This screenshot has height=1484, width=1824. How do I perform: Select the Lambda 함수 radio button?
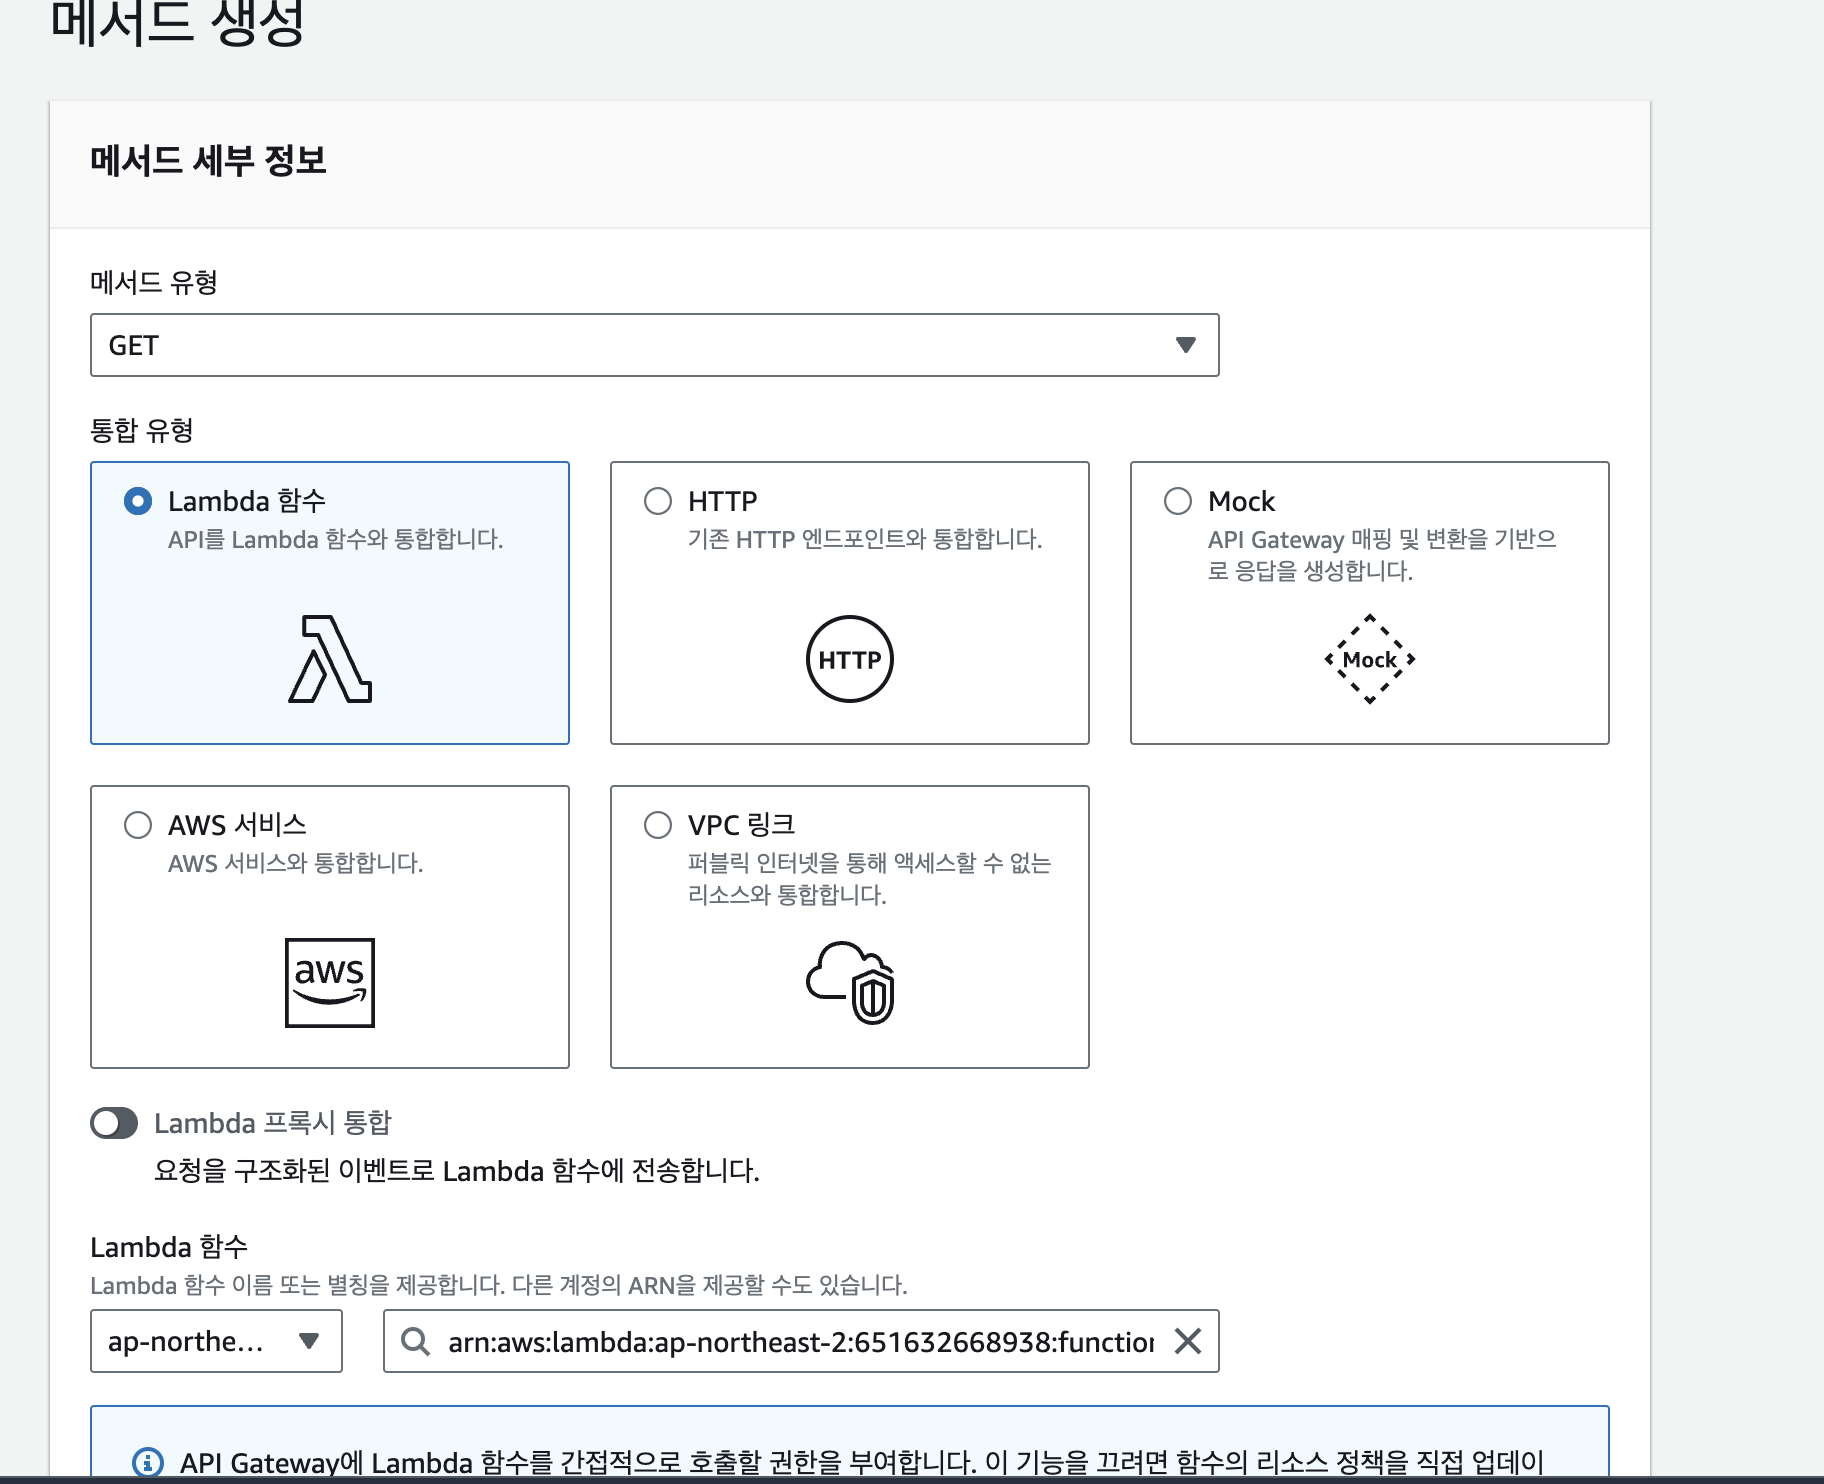138,501
